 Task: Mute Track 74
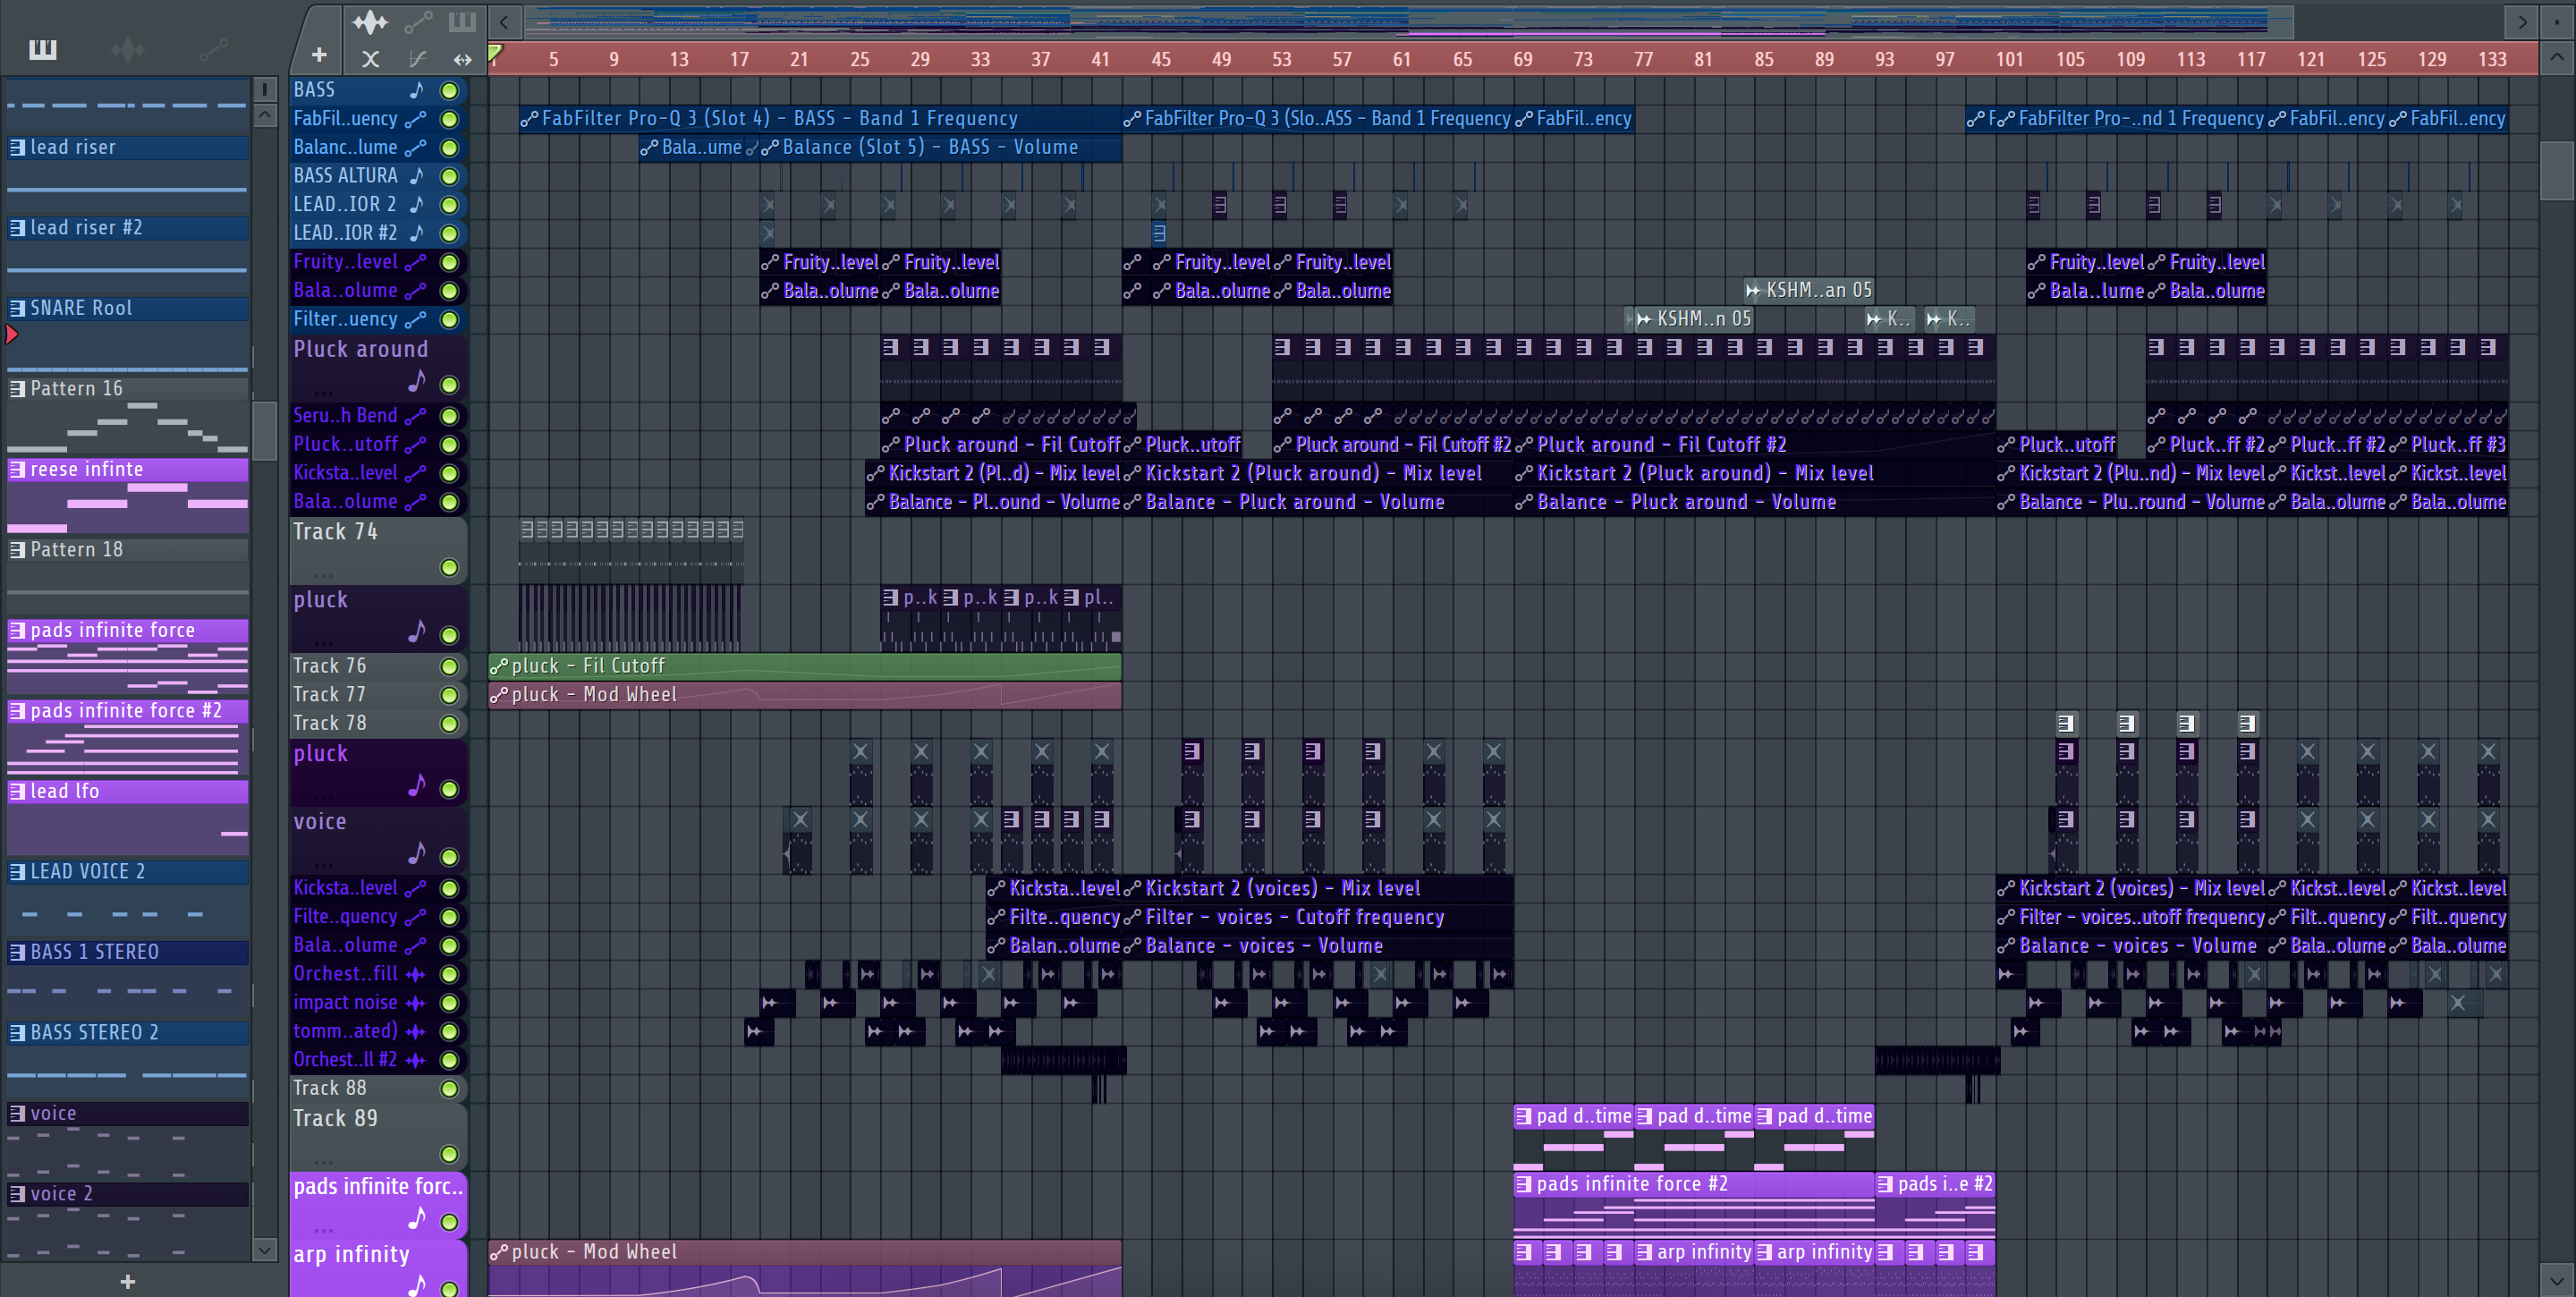tap(450, 568)
